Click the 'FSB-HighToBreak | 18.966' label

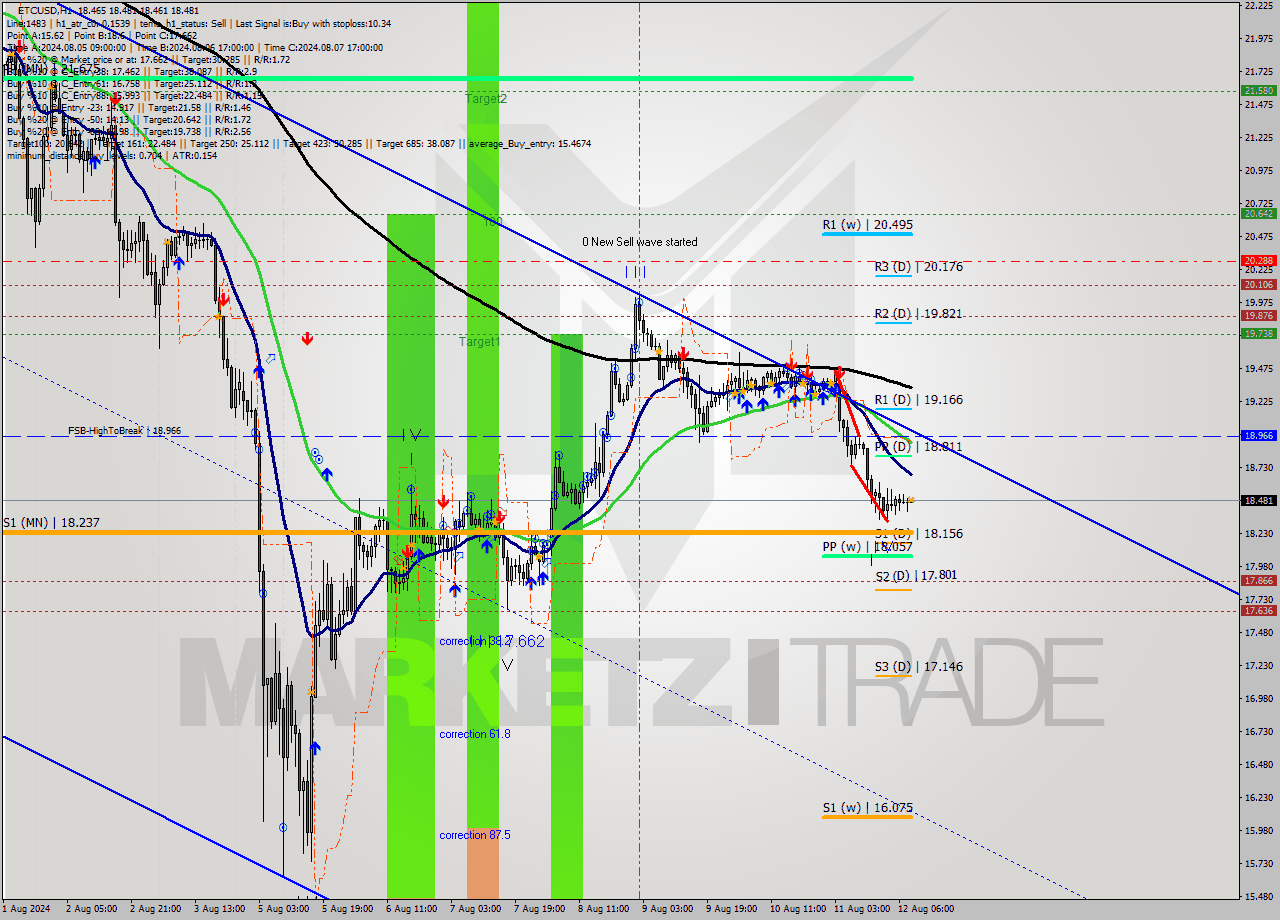point(125,431)
